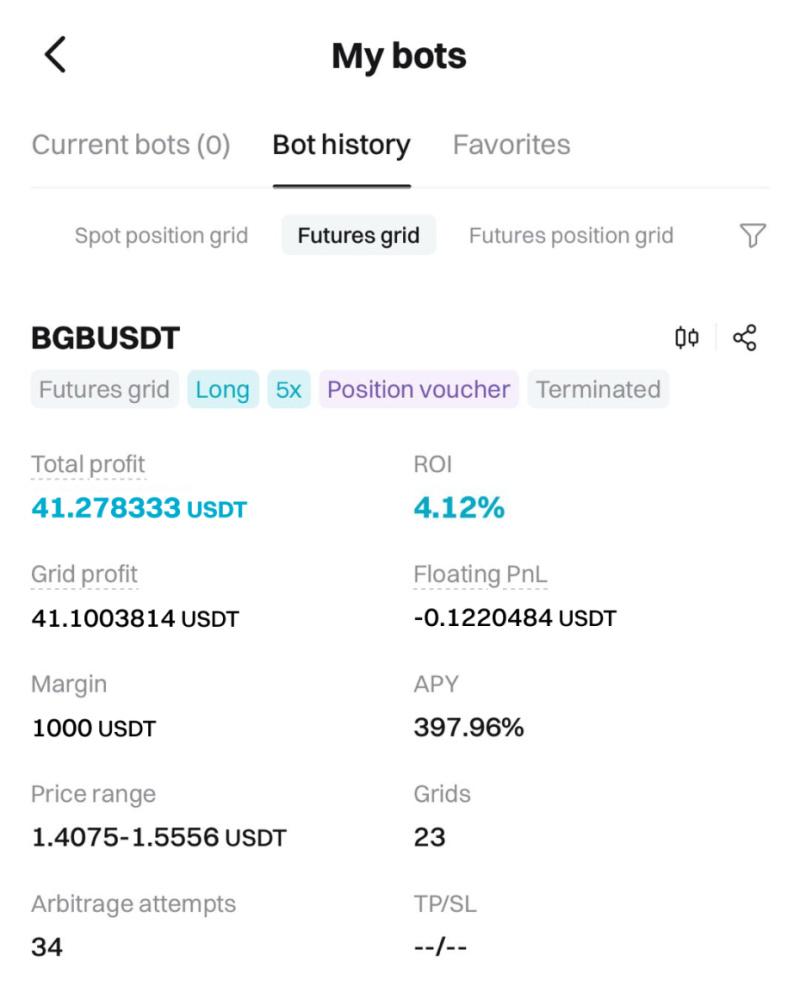
Task: Tap the underlined Total profit label
Action: pyautogui.click(x=88, y=465)
